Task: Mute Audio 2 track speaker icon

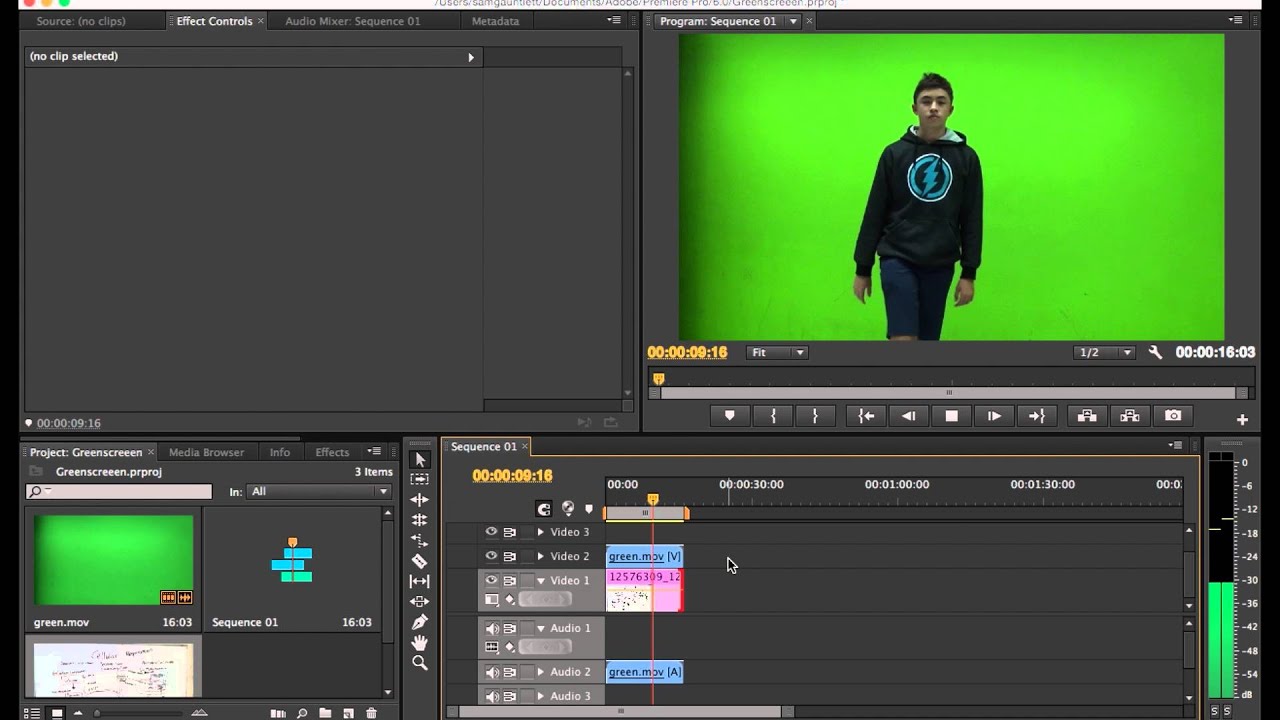Action: point(492,672)
